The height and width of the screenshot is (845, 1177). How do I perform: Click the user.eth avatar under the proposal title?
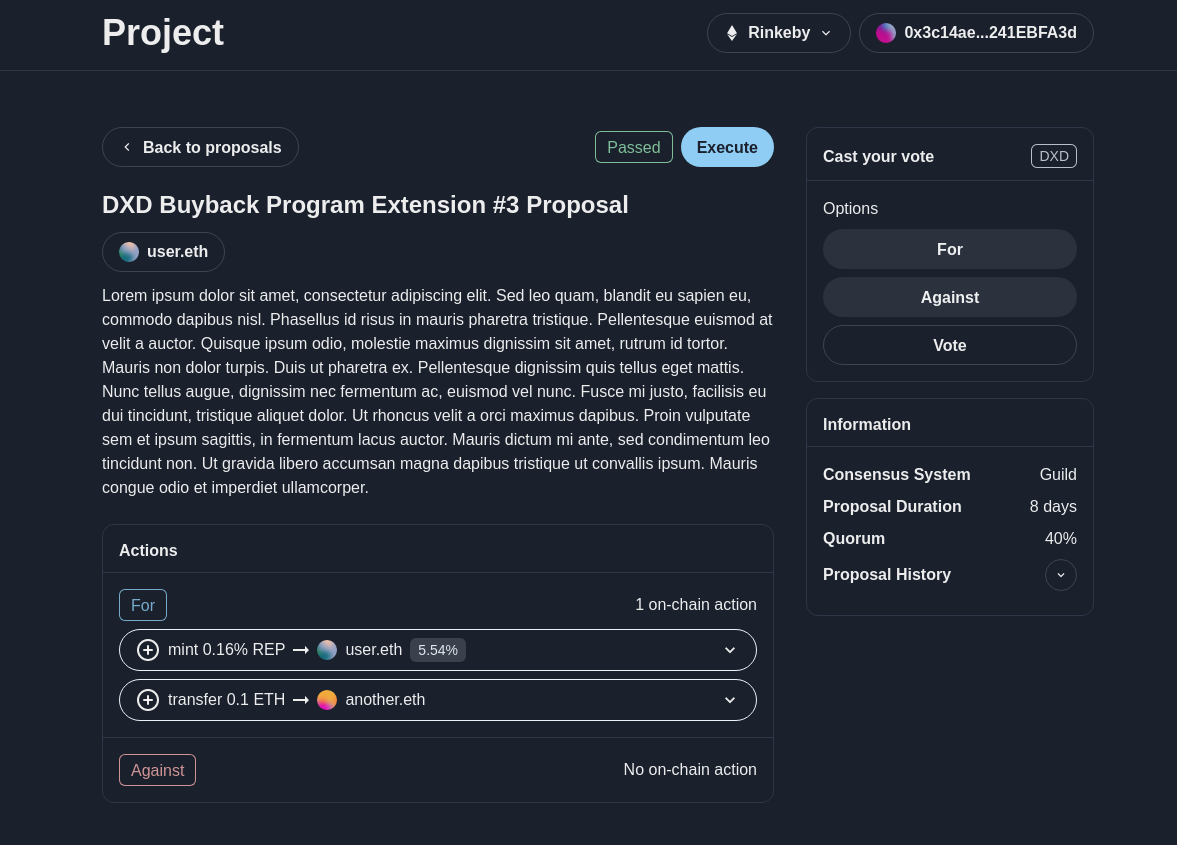pos(129,252)
